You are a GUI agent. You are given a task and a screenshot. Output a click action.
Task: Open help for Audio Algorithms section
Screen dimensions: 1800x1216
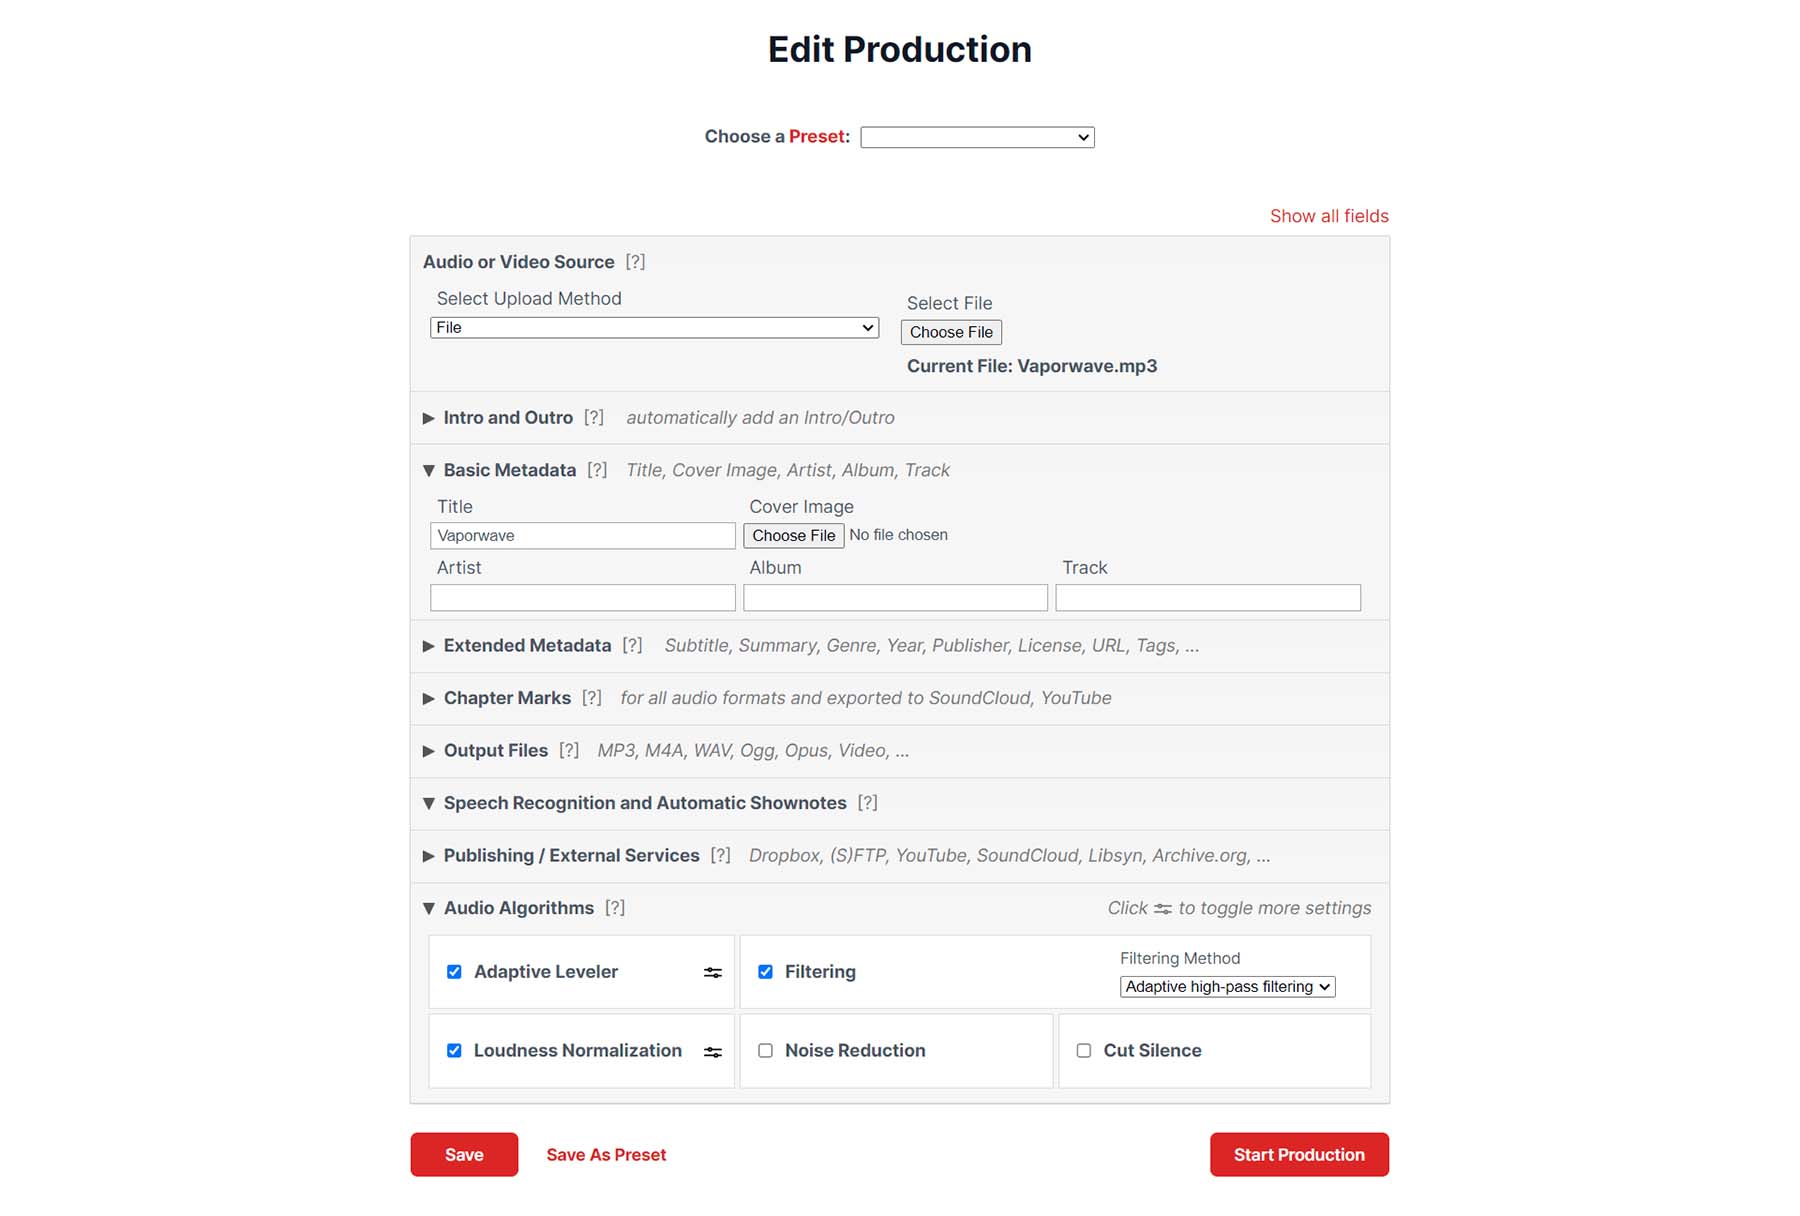click(x=617, y=908)
